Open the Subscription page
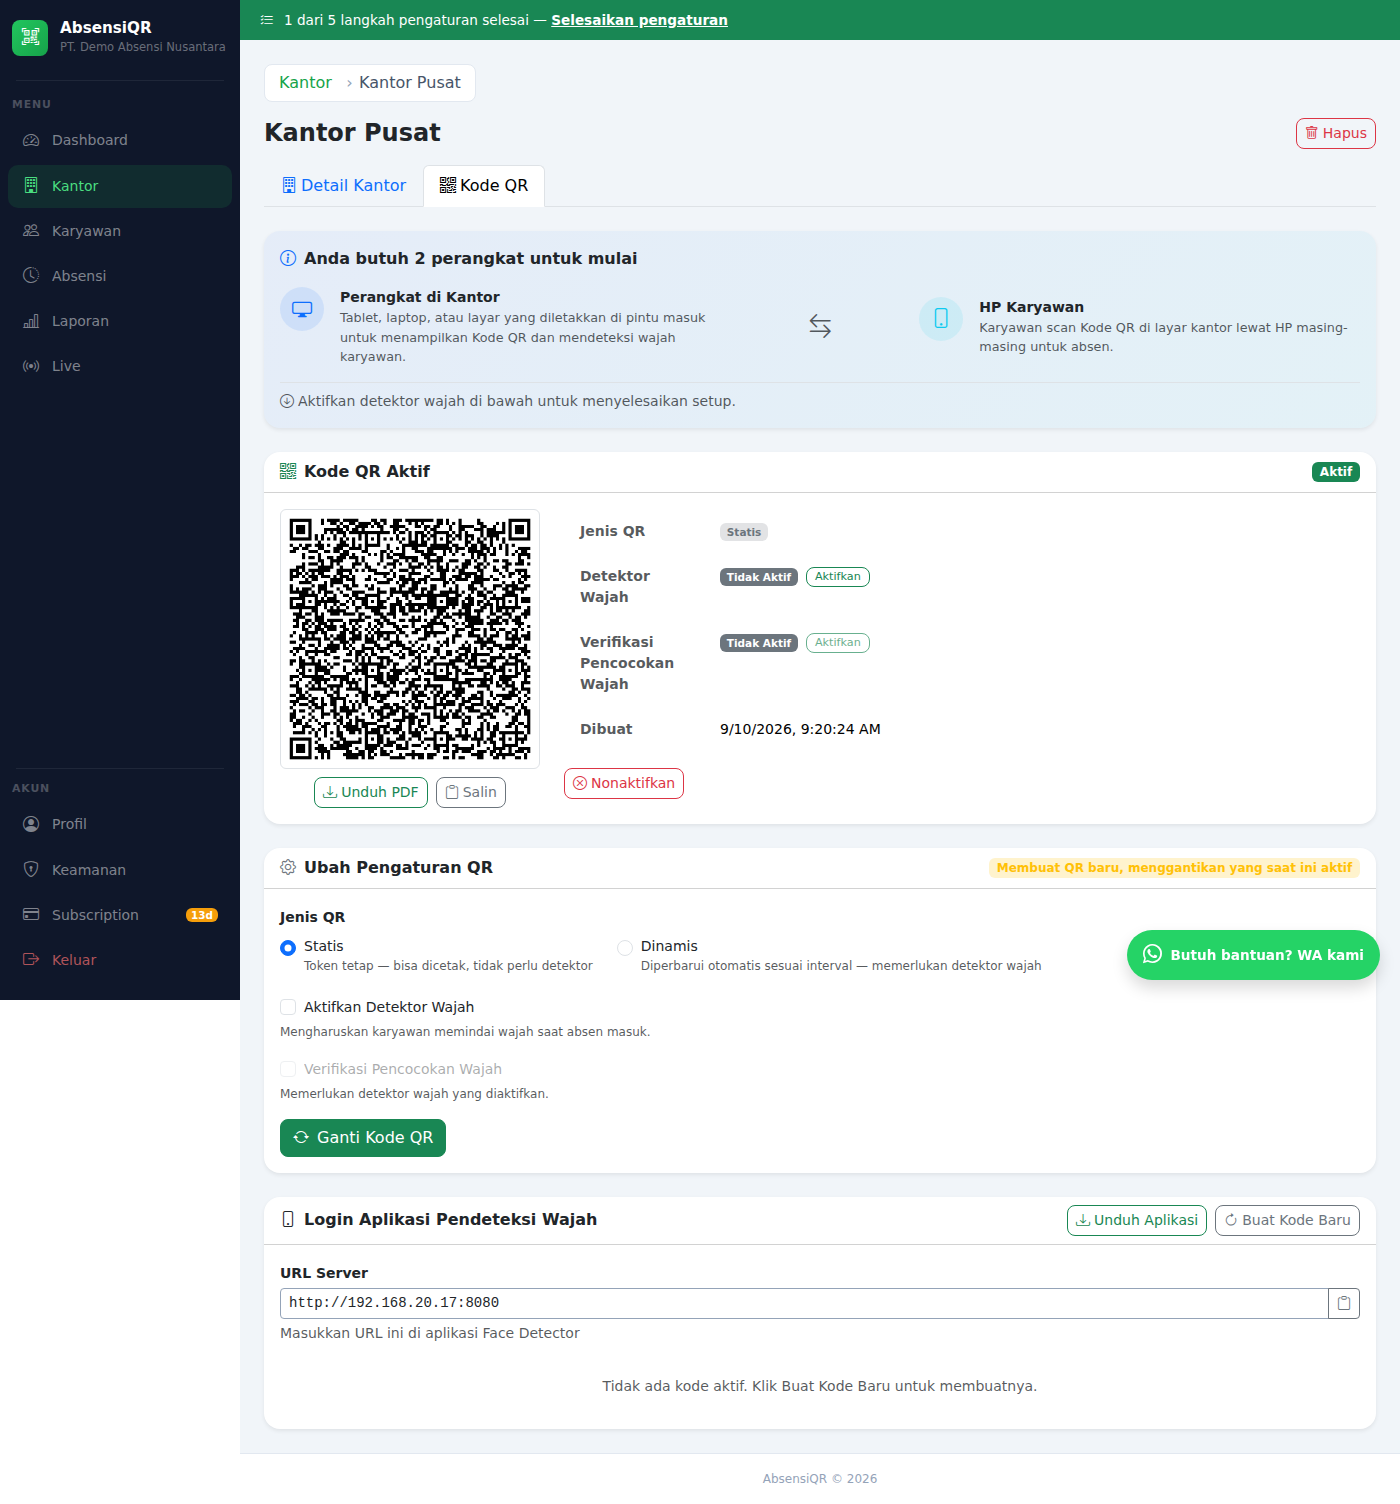This screenshot has height=1504, width=1400. pos(120,915)
